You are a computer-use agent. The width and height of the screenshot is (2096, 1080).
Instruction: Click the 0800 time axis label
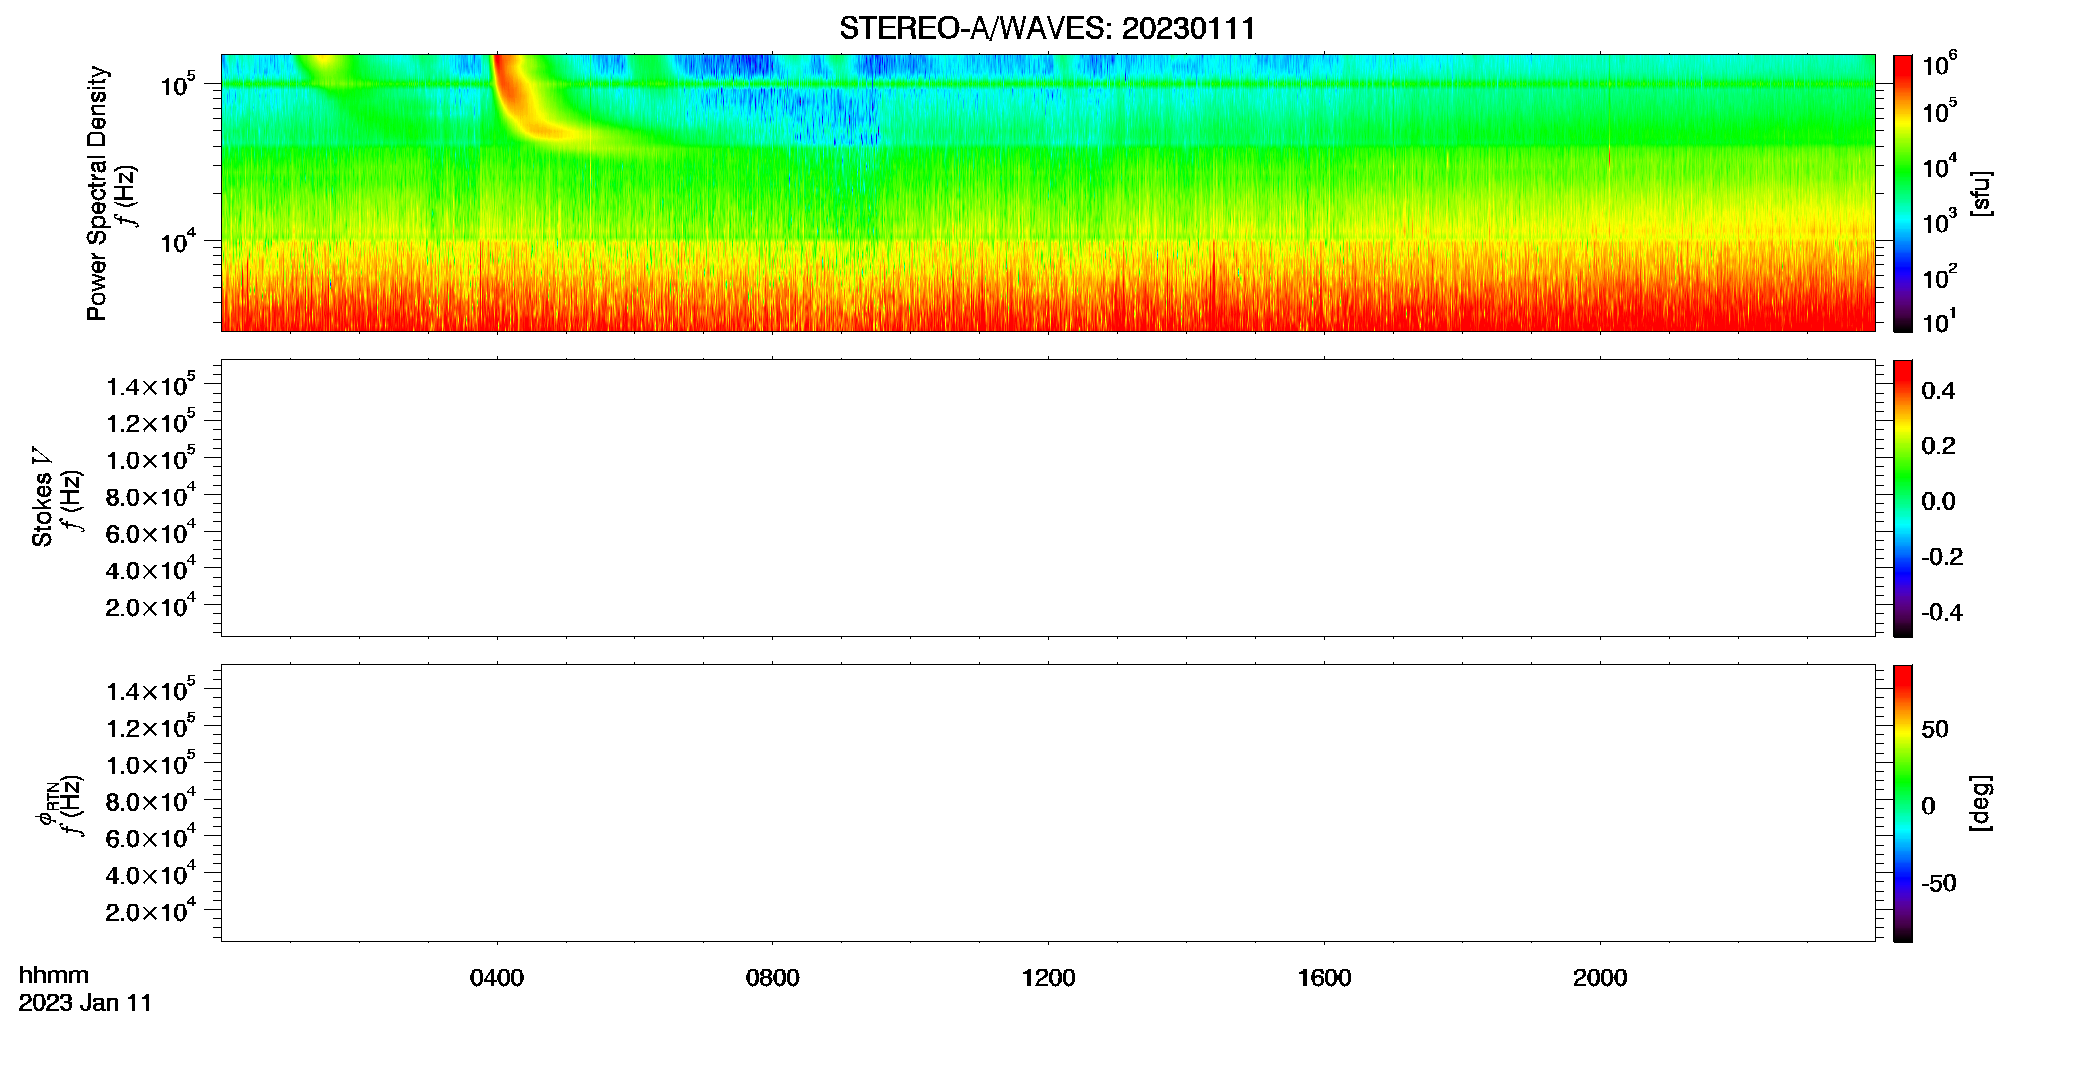773,978
